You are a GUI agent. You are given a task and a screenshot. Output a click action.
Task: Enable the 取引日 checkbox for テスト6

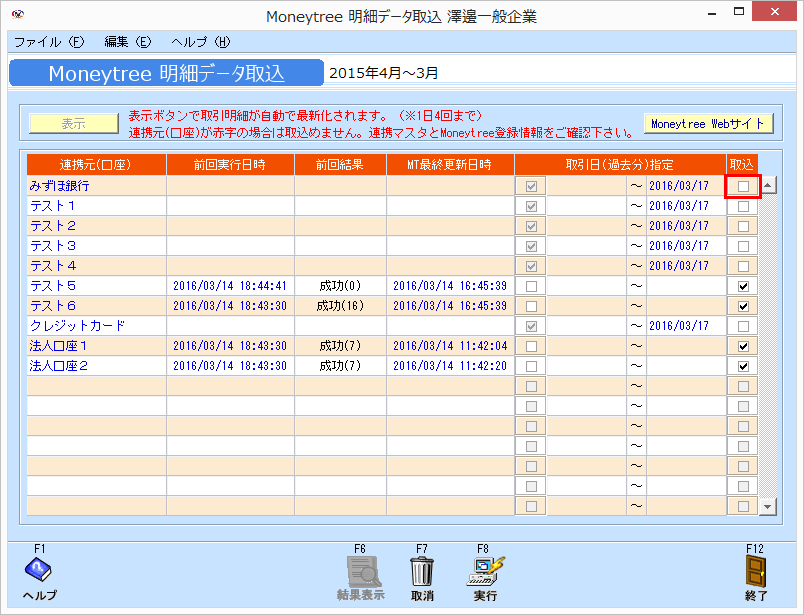click(x=531, y=305)
